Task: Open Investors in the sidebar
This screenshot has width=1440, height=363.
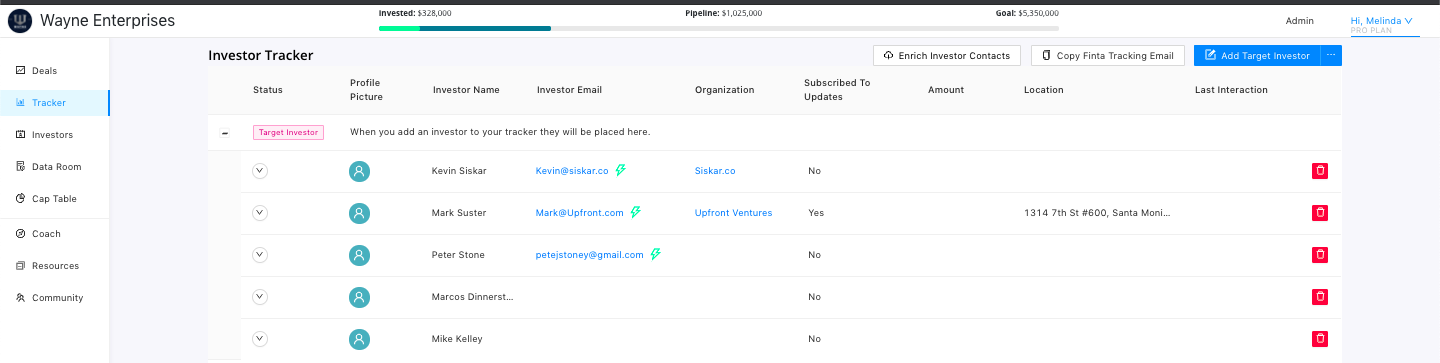Action: click(52, 135)
